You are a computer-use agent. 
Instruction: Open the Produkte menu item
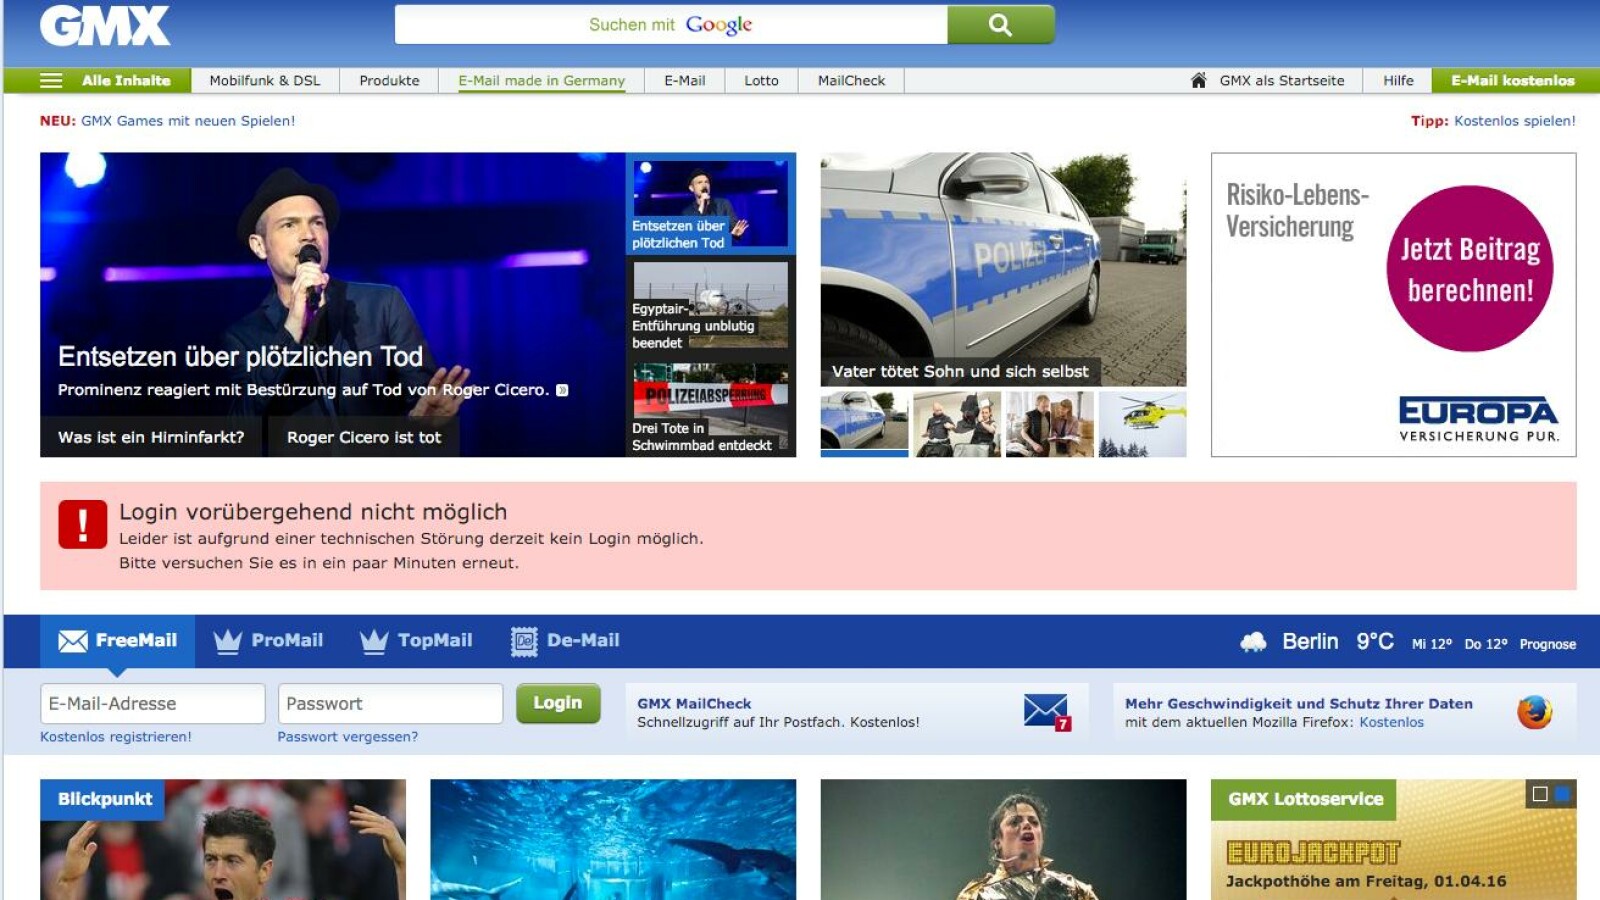390,81
